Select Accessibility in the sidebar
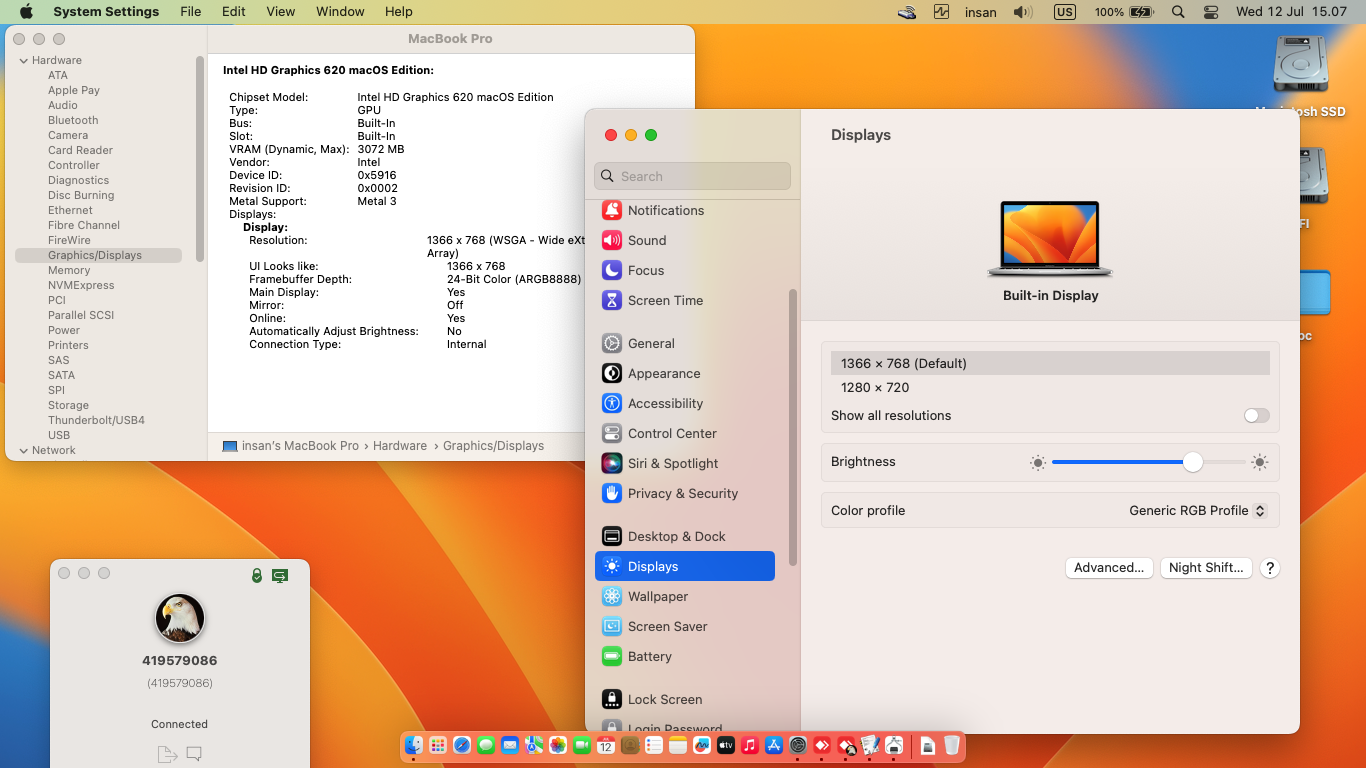Screen dimensions: 1366x768 coord(686,403)
